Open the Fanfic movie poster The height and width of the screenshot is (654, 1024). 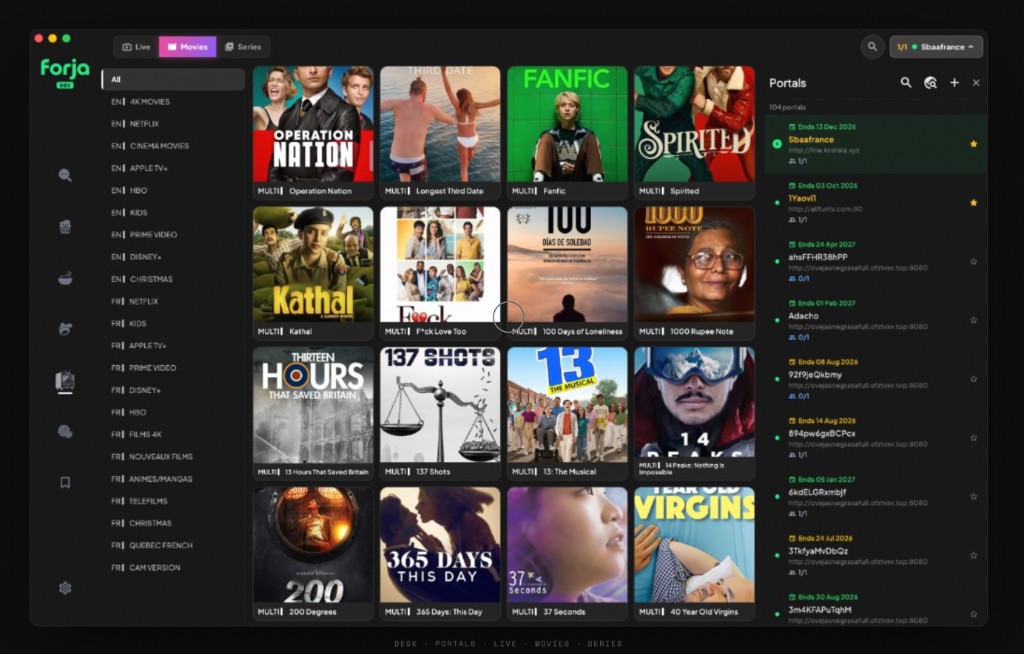[567, 124]
